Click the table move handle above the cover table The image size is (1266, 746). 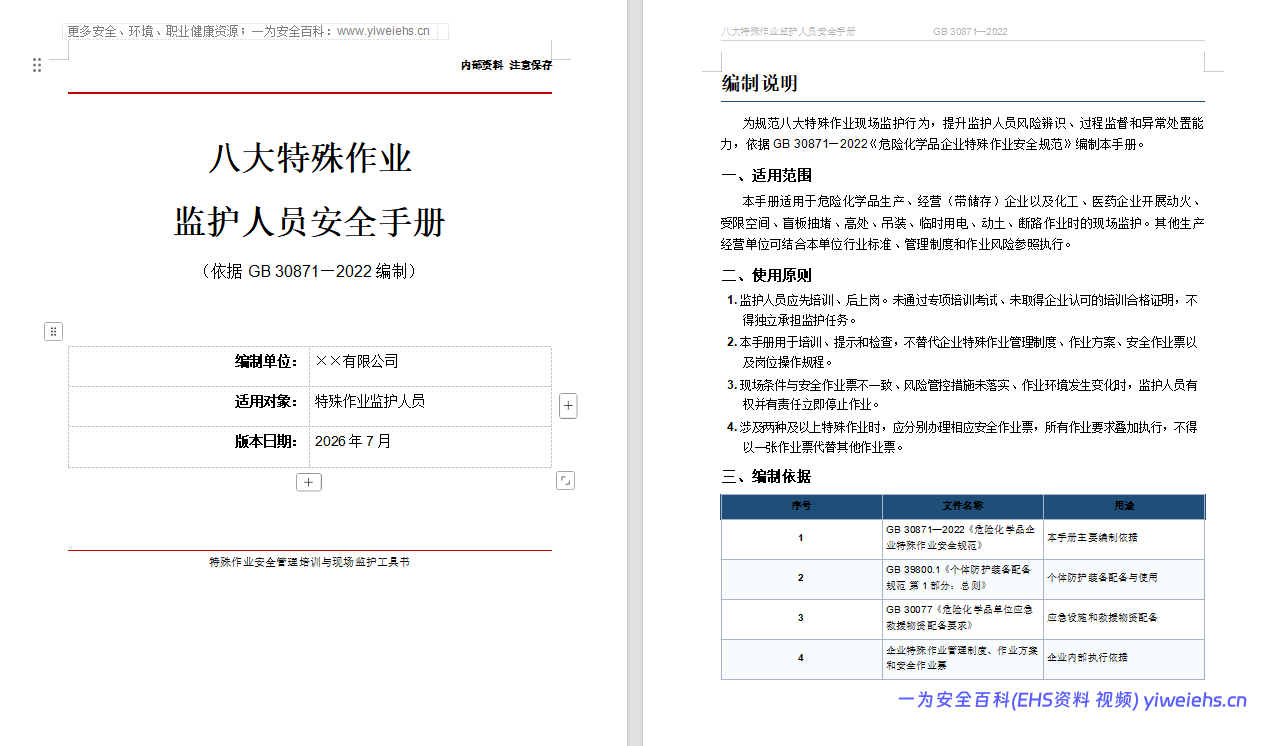(x=54, y=331)
